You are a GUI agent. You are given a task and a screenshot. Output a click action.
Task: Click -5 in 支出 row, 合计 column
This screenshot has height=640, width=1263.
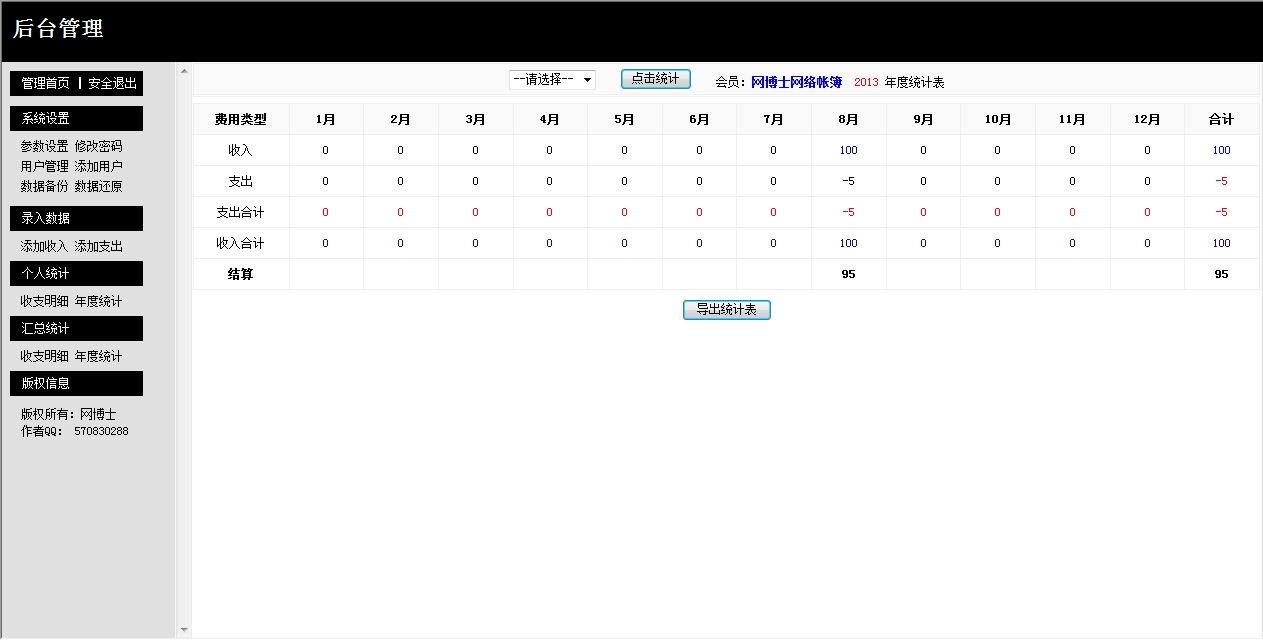point(1221,181)
